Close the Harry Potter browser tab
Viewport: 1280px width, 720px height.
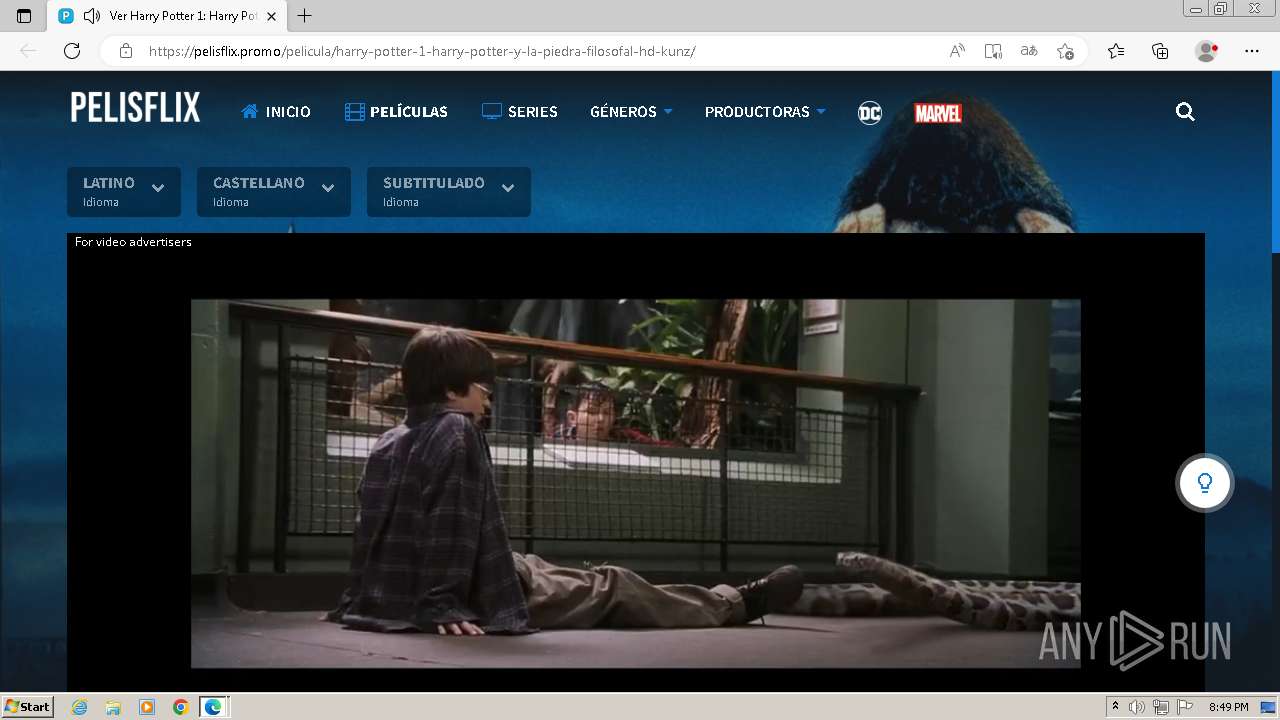pyautogui.click(x=271, y=16)
